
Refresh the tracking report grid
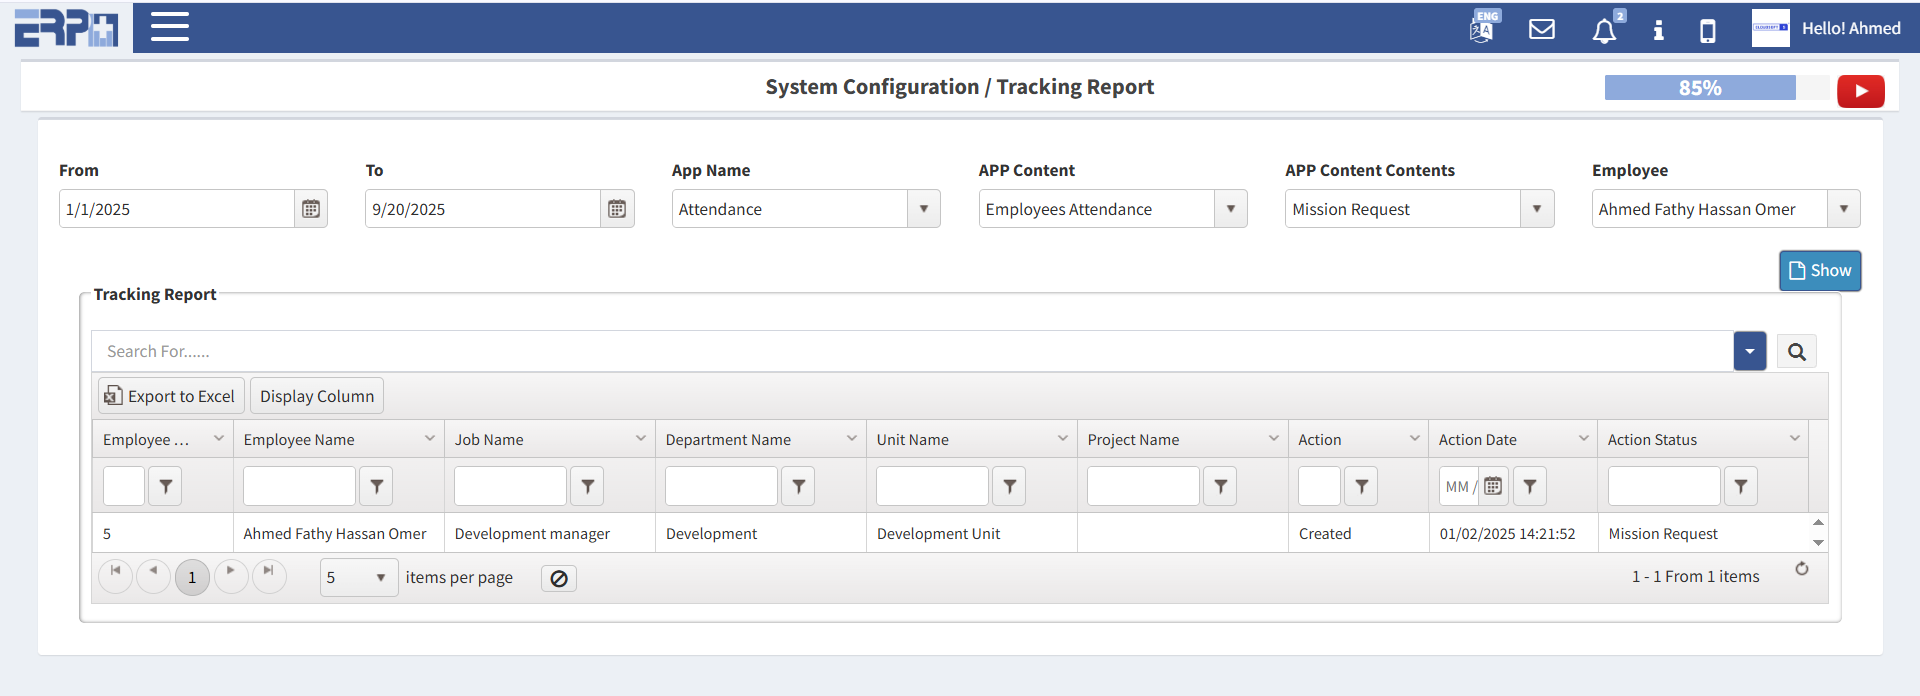[x=1802, y=569]
